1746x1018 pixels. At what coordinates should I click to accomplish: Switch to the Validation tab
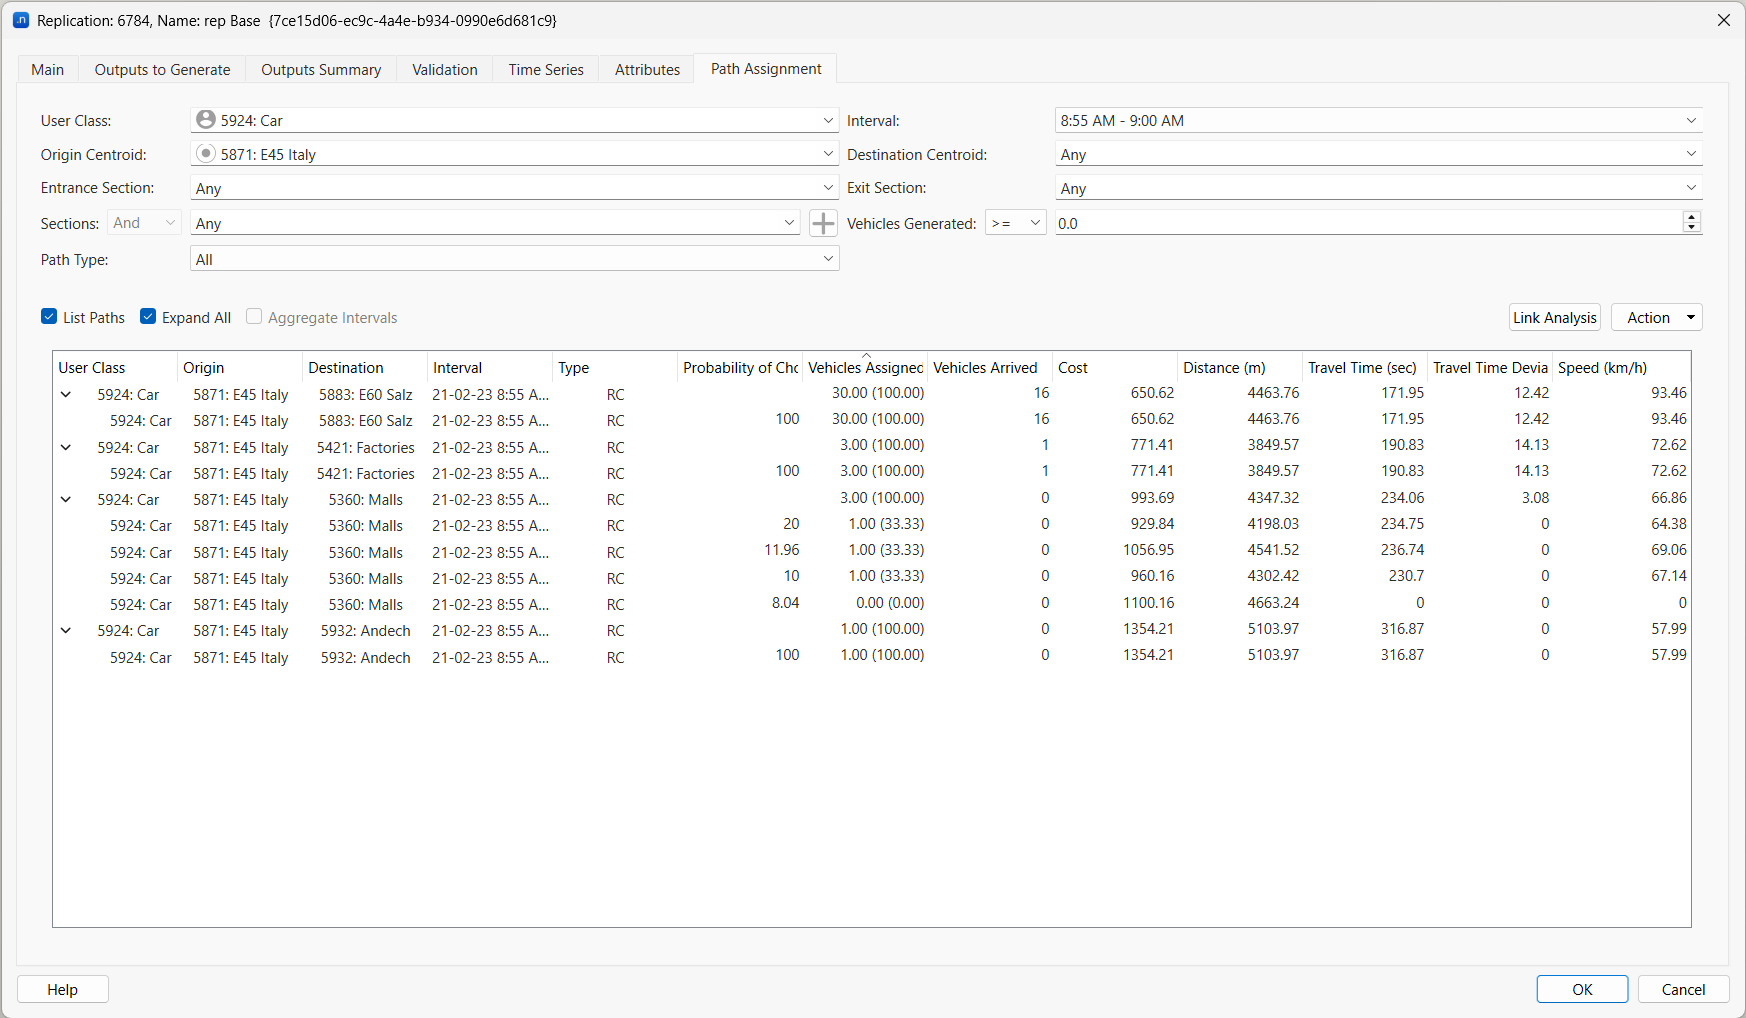(x=444, y=69)
